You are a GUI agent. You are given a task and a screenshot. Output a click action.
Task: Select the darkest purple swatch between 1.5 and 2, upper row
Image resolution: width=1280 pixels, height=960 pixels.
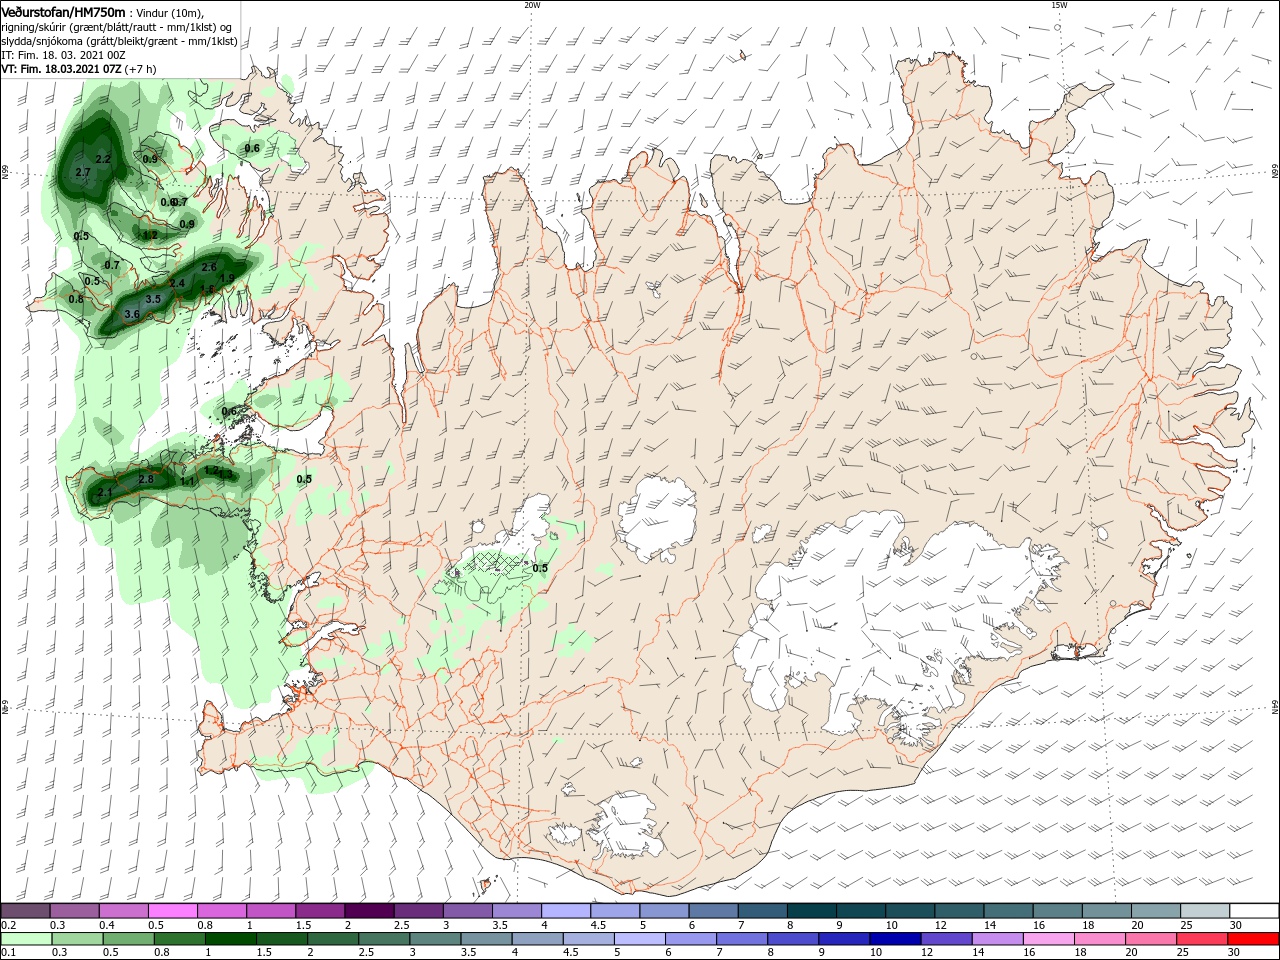click(368, 911)
